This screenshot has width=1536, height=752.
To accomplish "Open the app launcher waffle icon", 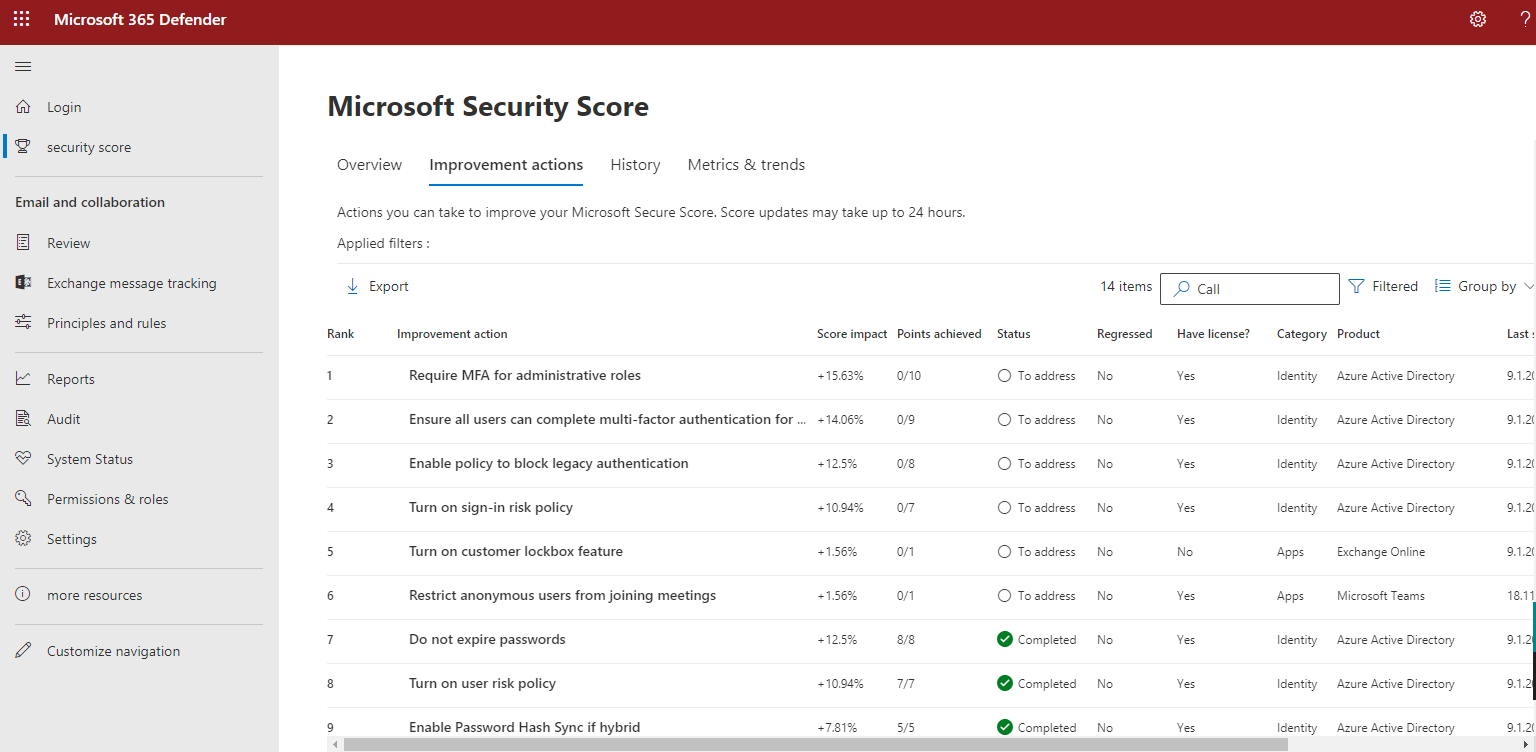I will (x=21, y=19).
